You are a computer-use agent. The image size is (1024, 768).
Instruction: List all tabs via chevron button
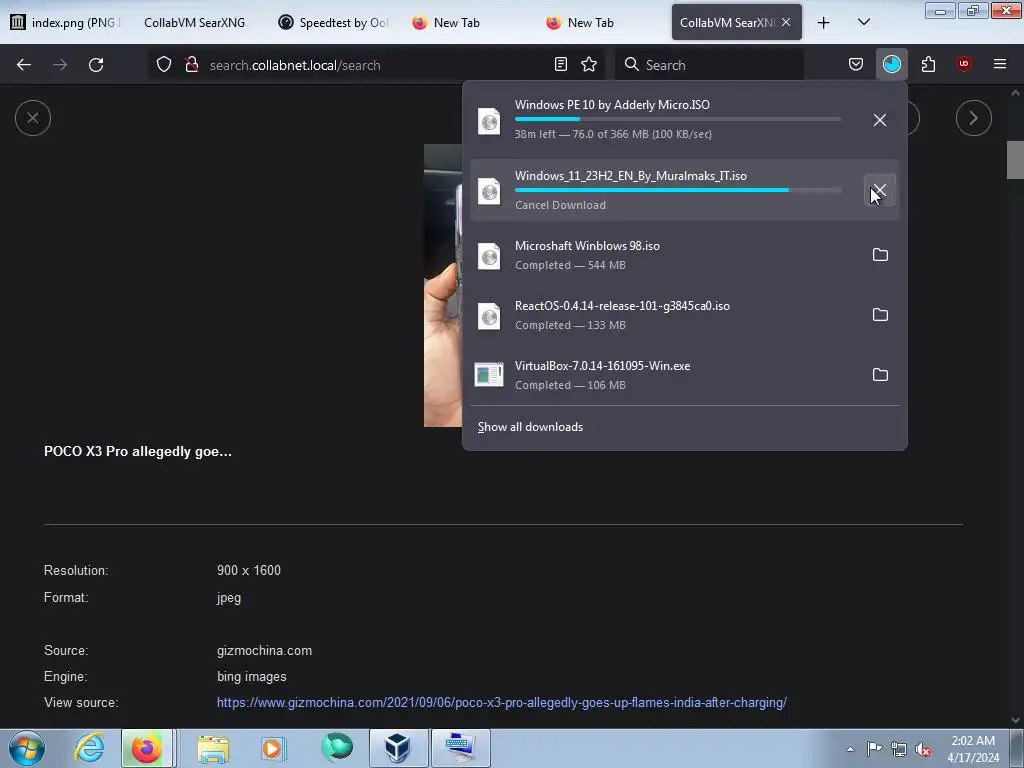tap(863, 23)
